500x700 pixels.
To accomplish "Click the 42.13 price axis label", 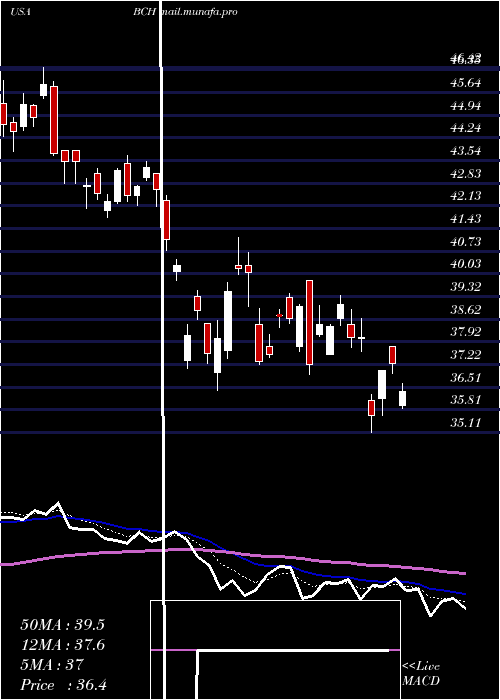I will pyautogui.click(x=466, y=196).
